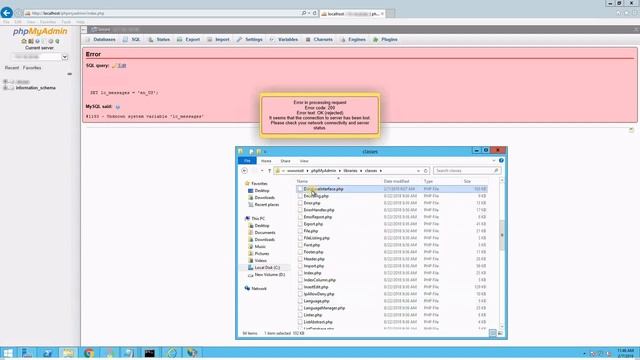Select the IpAllowDeny.php file
Viewport: 640px width, 360px height.
[319, 294]
